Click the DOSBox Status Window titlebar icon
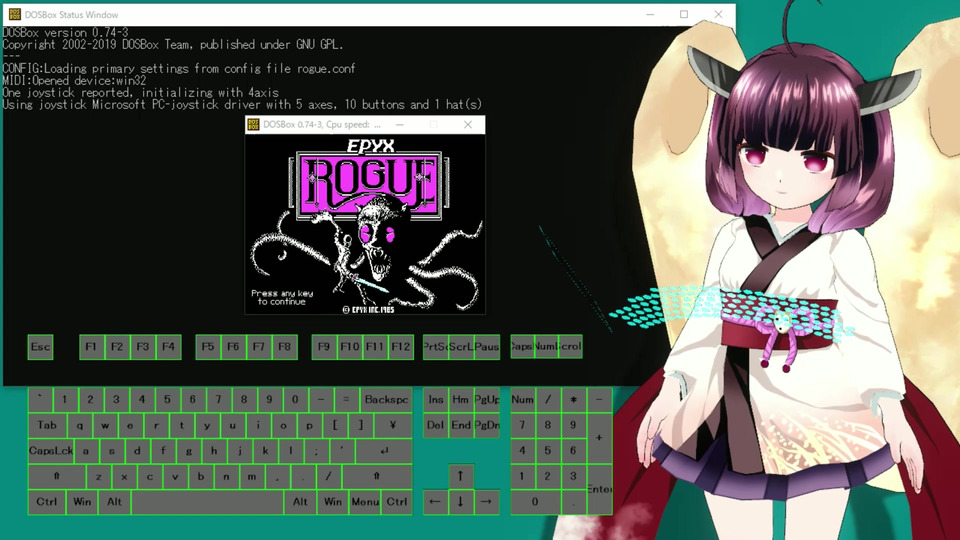The image size is (960, 540). 14,14
